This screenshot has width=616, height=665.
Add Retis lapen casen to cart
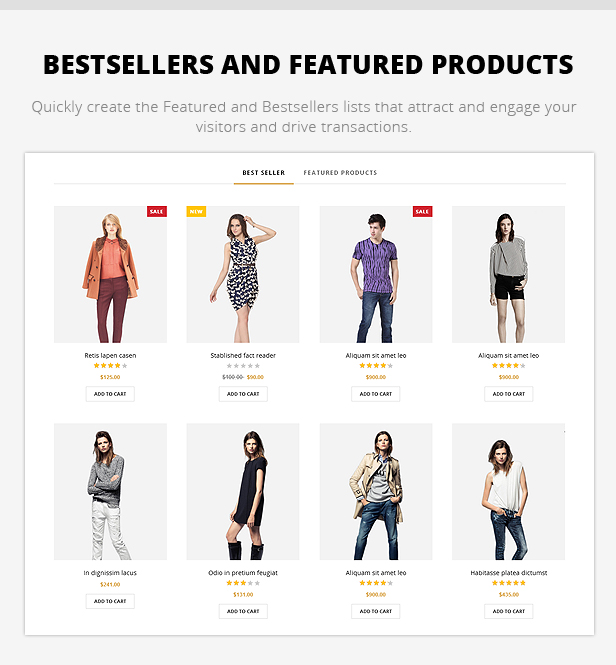[110, 394]
